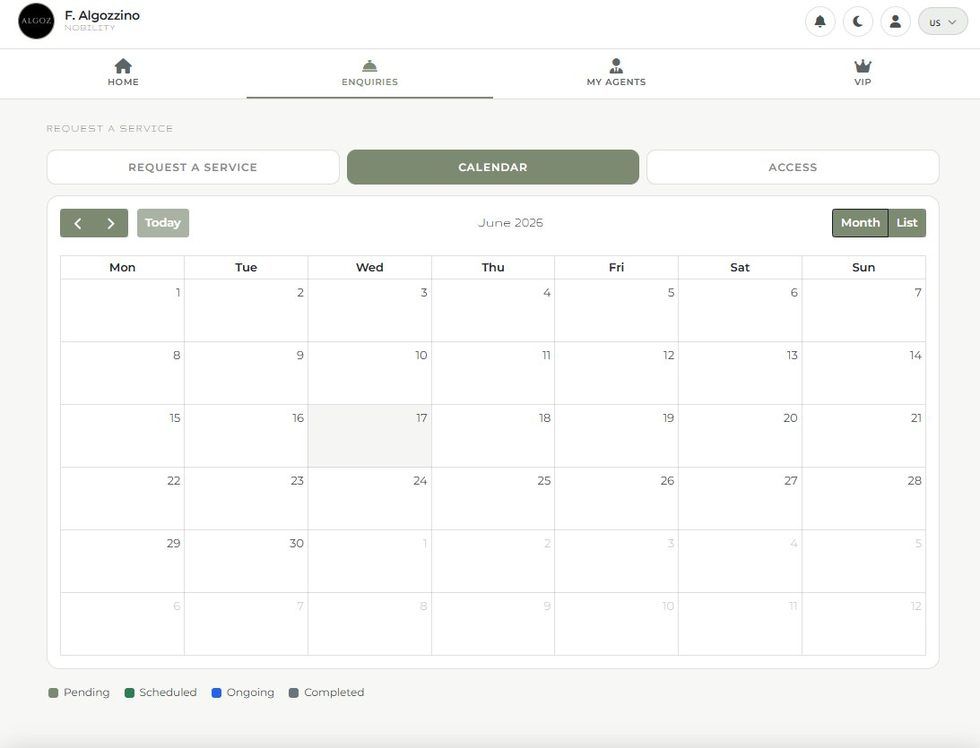Switch calendar to Month view
The height and width of the screenshot is (748, 980).
tap(860, 223)
